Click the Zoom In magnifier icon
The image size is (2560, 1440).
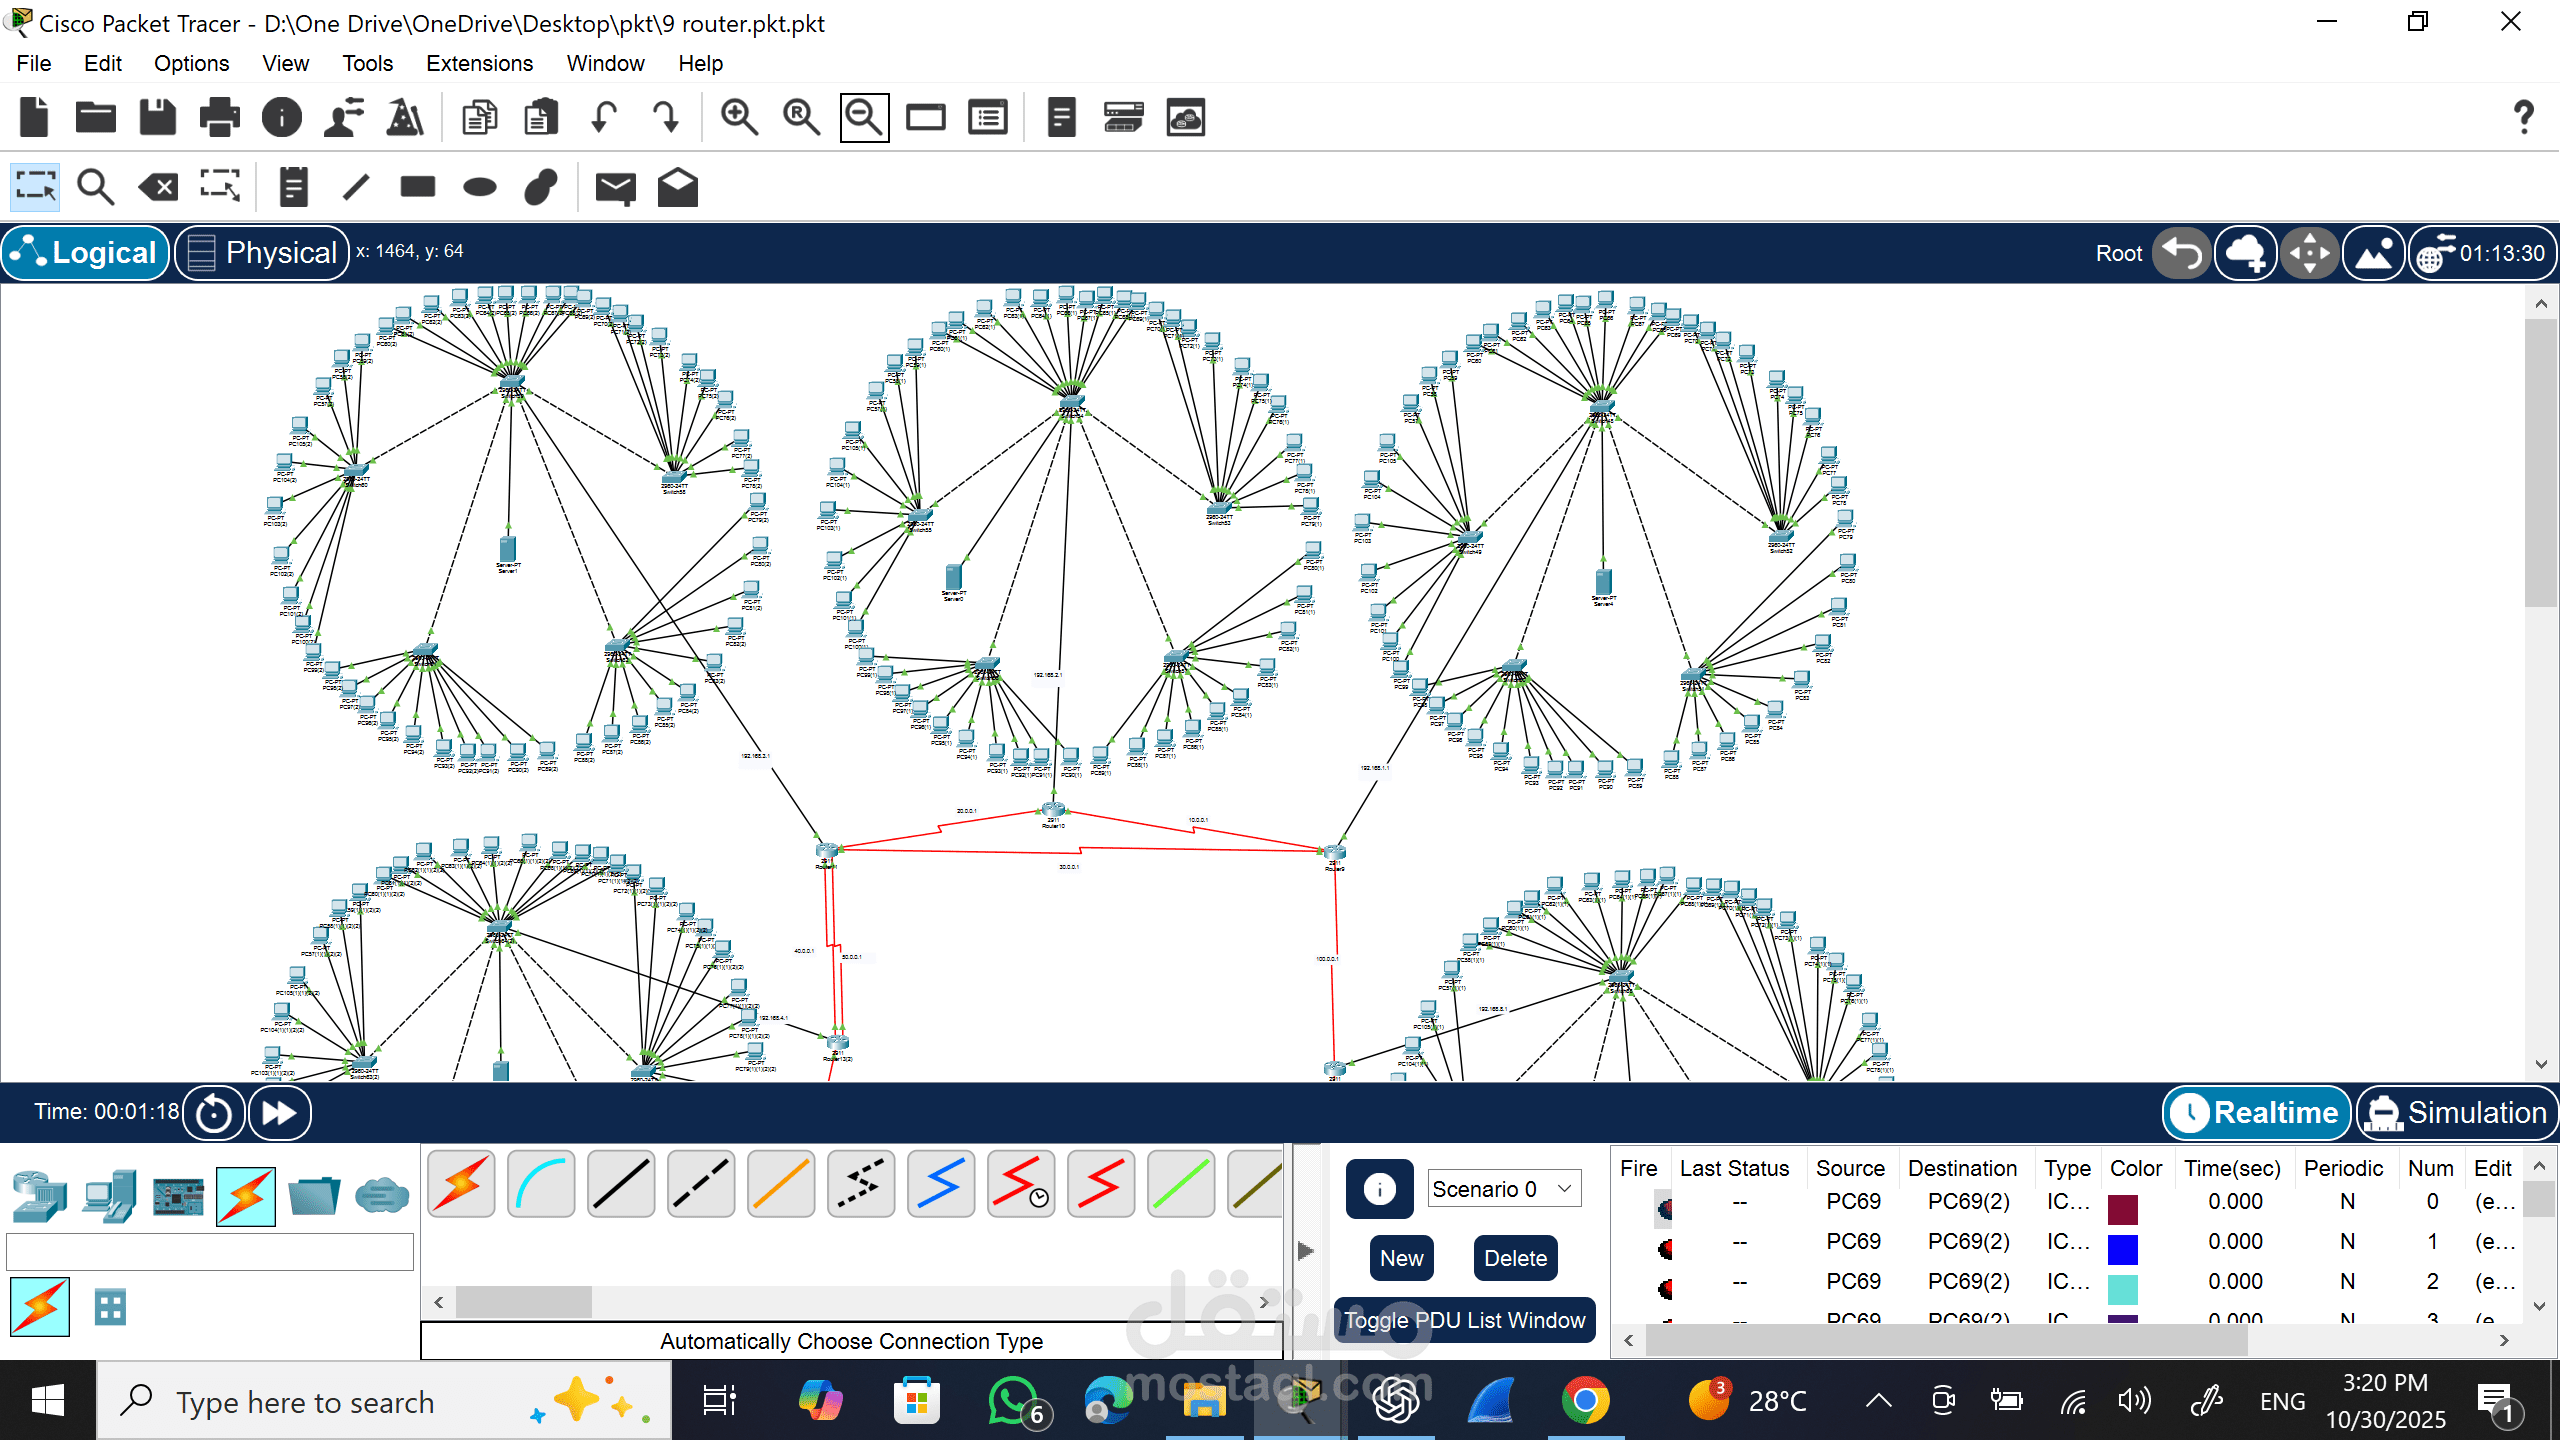pos(739,118)
